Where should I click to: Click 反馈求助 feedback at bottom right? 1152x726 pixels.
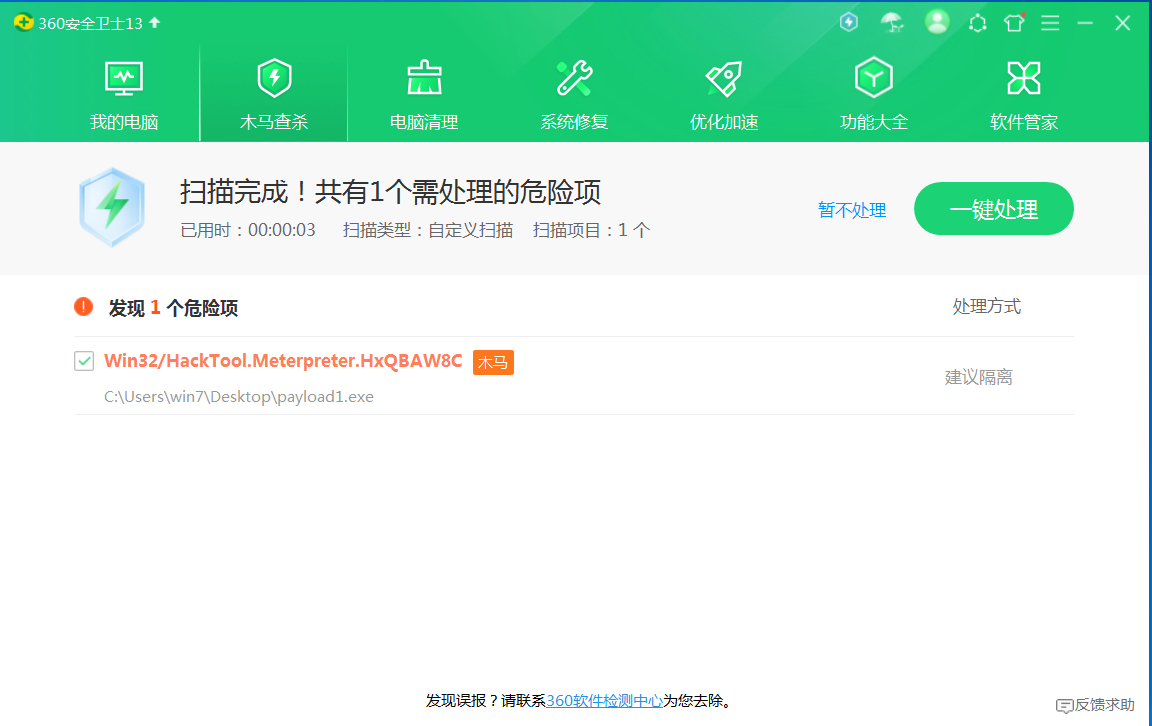point(1096,705)
